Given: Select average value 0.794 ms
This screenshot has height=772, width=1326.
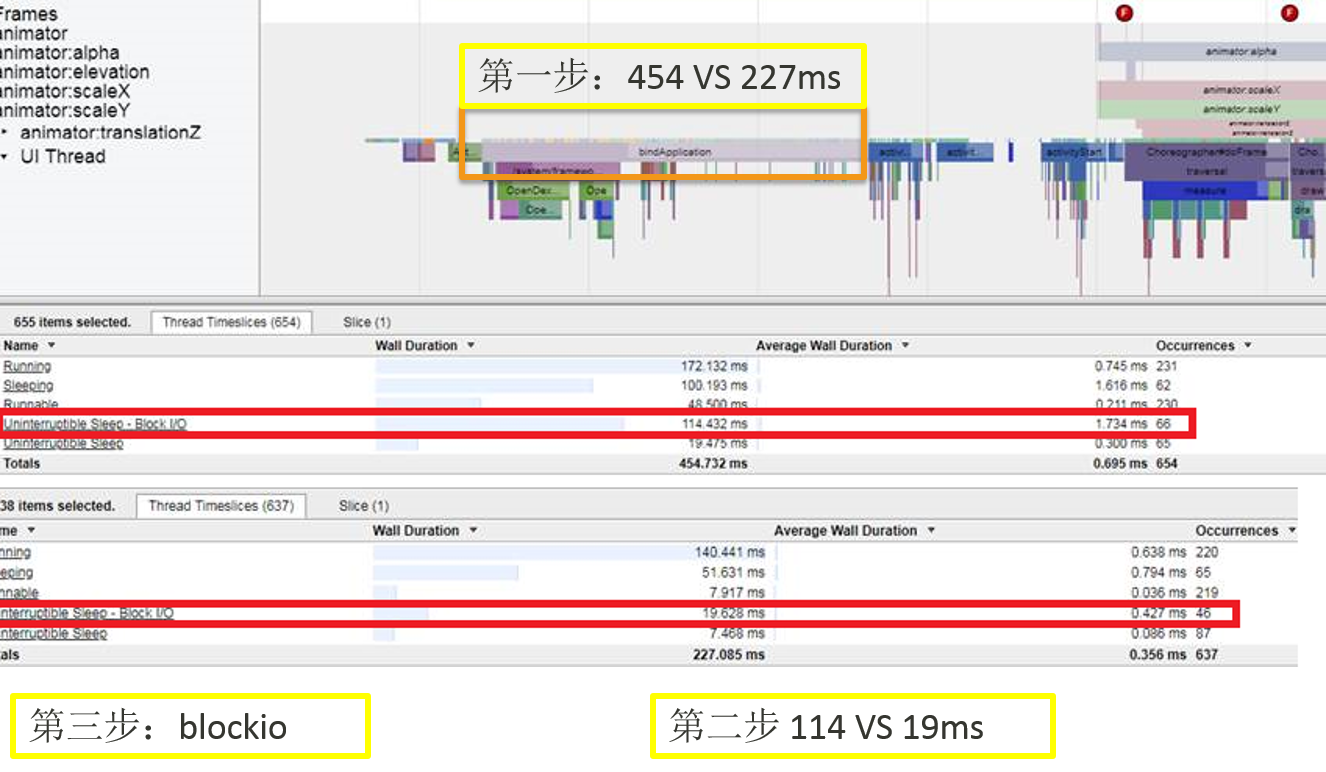Looking at the screenshot, I should pos(1159,572).
